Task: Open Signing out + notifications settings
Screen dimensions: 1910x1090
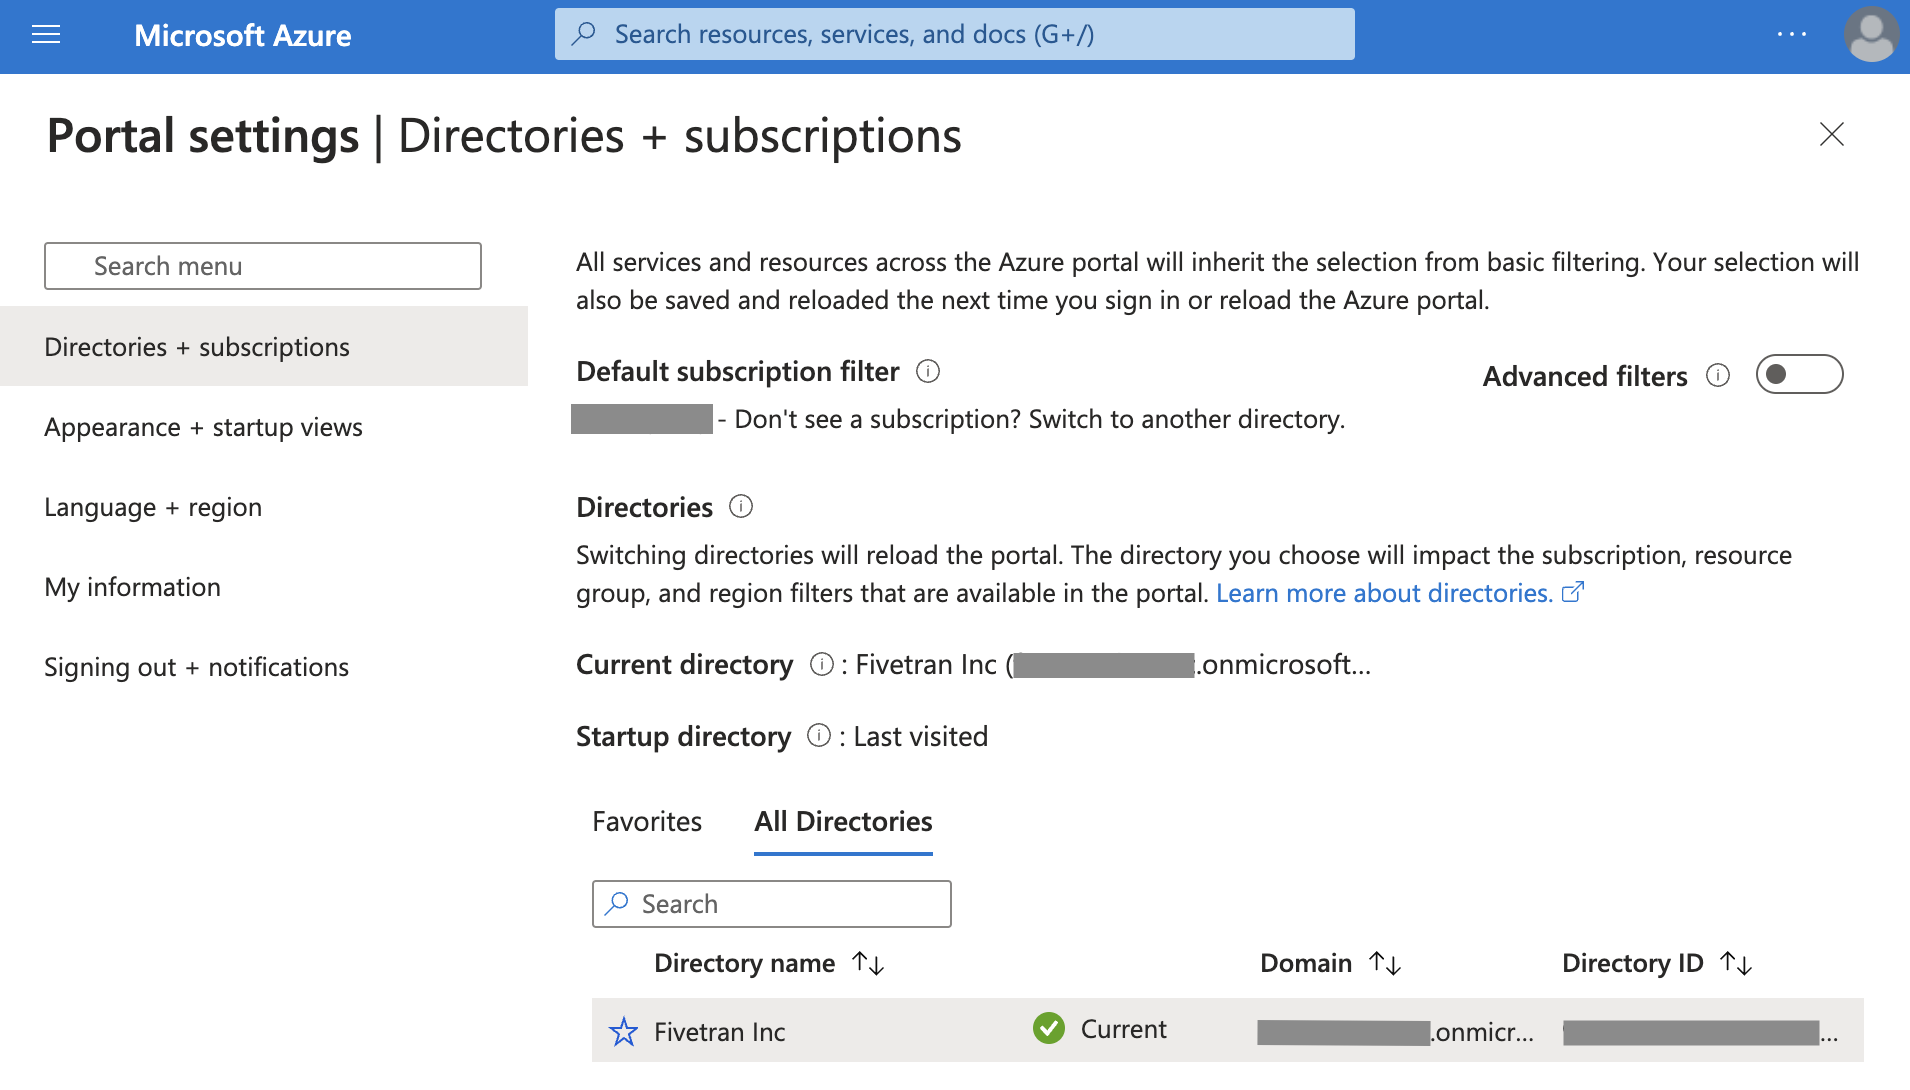Action: pyautogui.click(x=196, y=667)
